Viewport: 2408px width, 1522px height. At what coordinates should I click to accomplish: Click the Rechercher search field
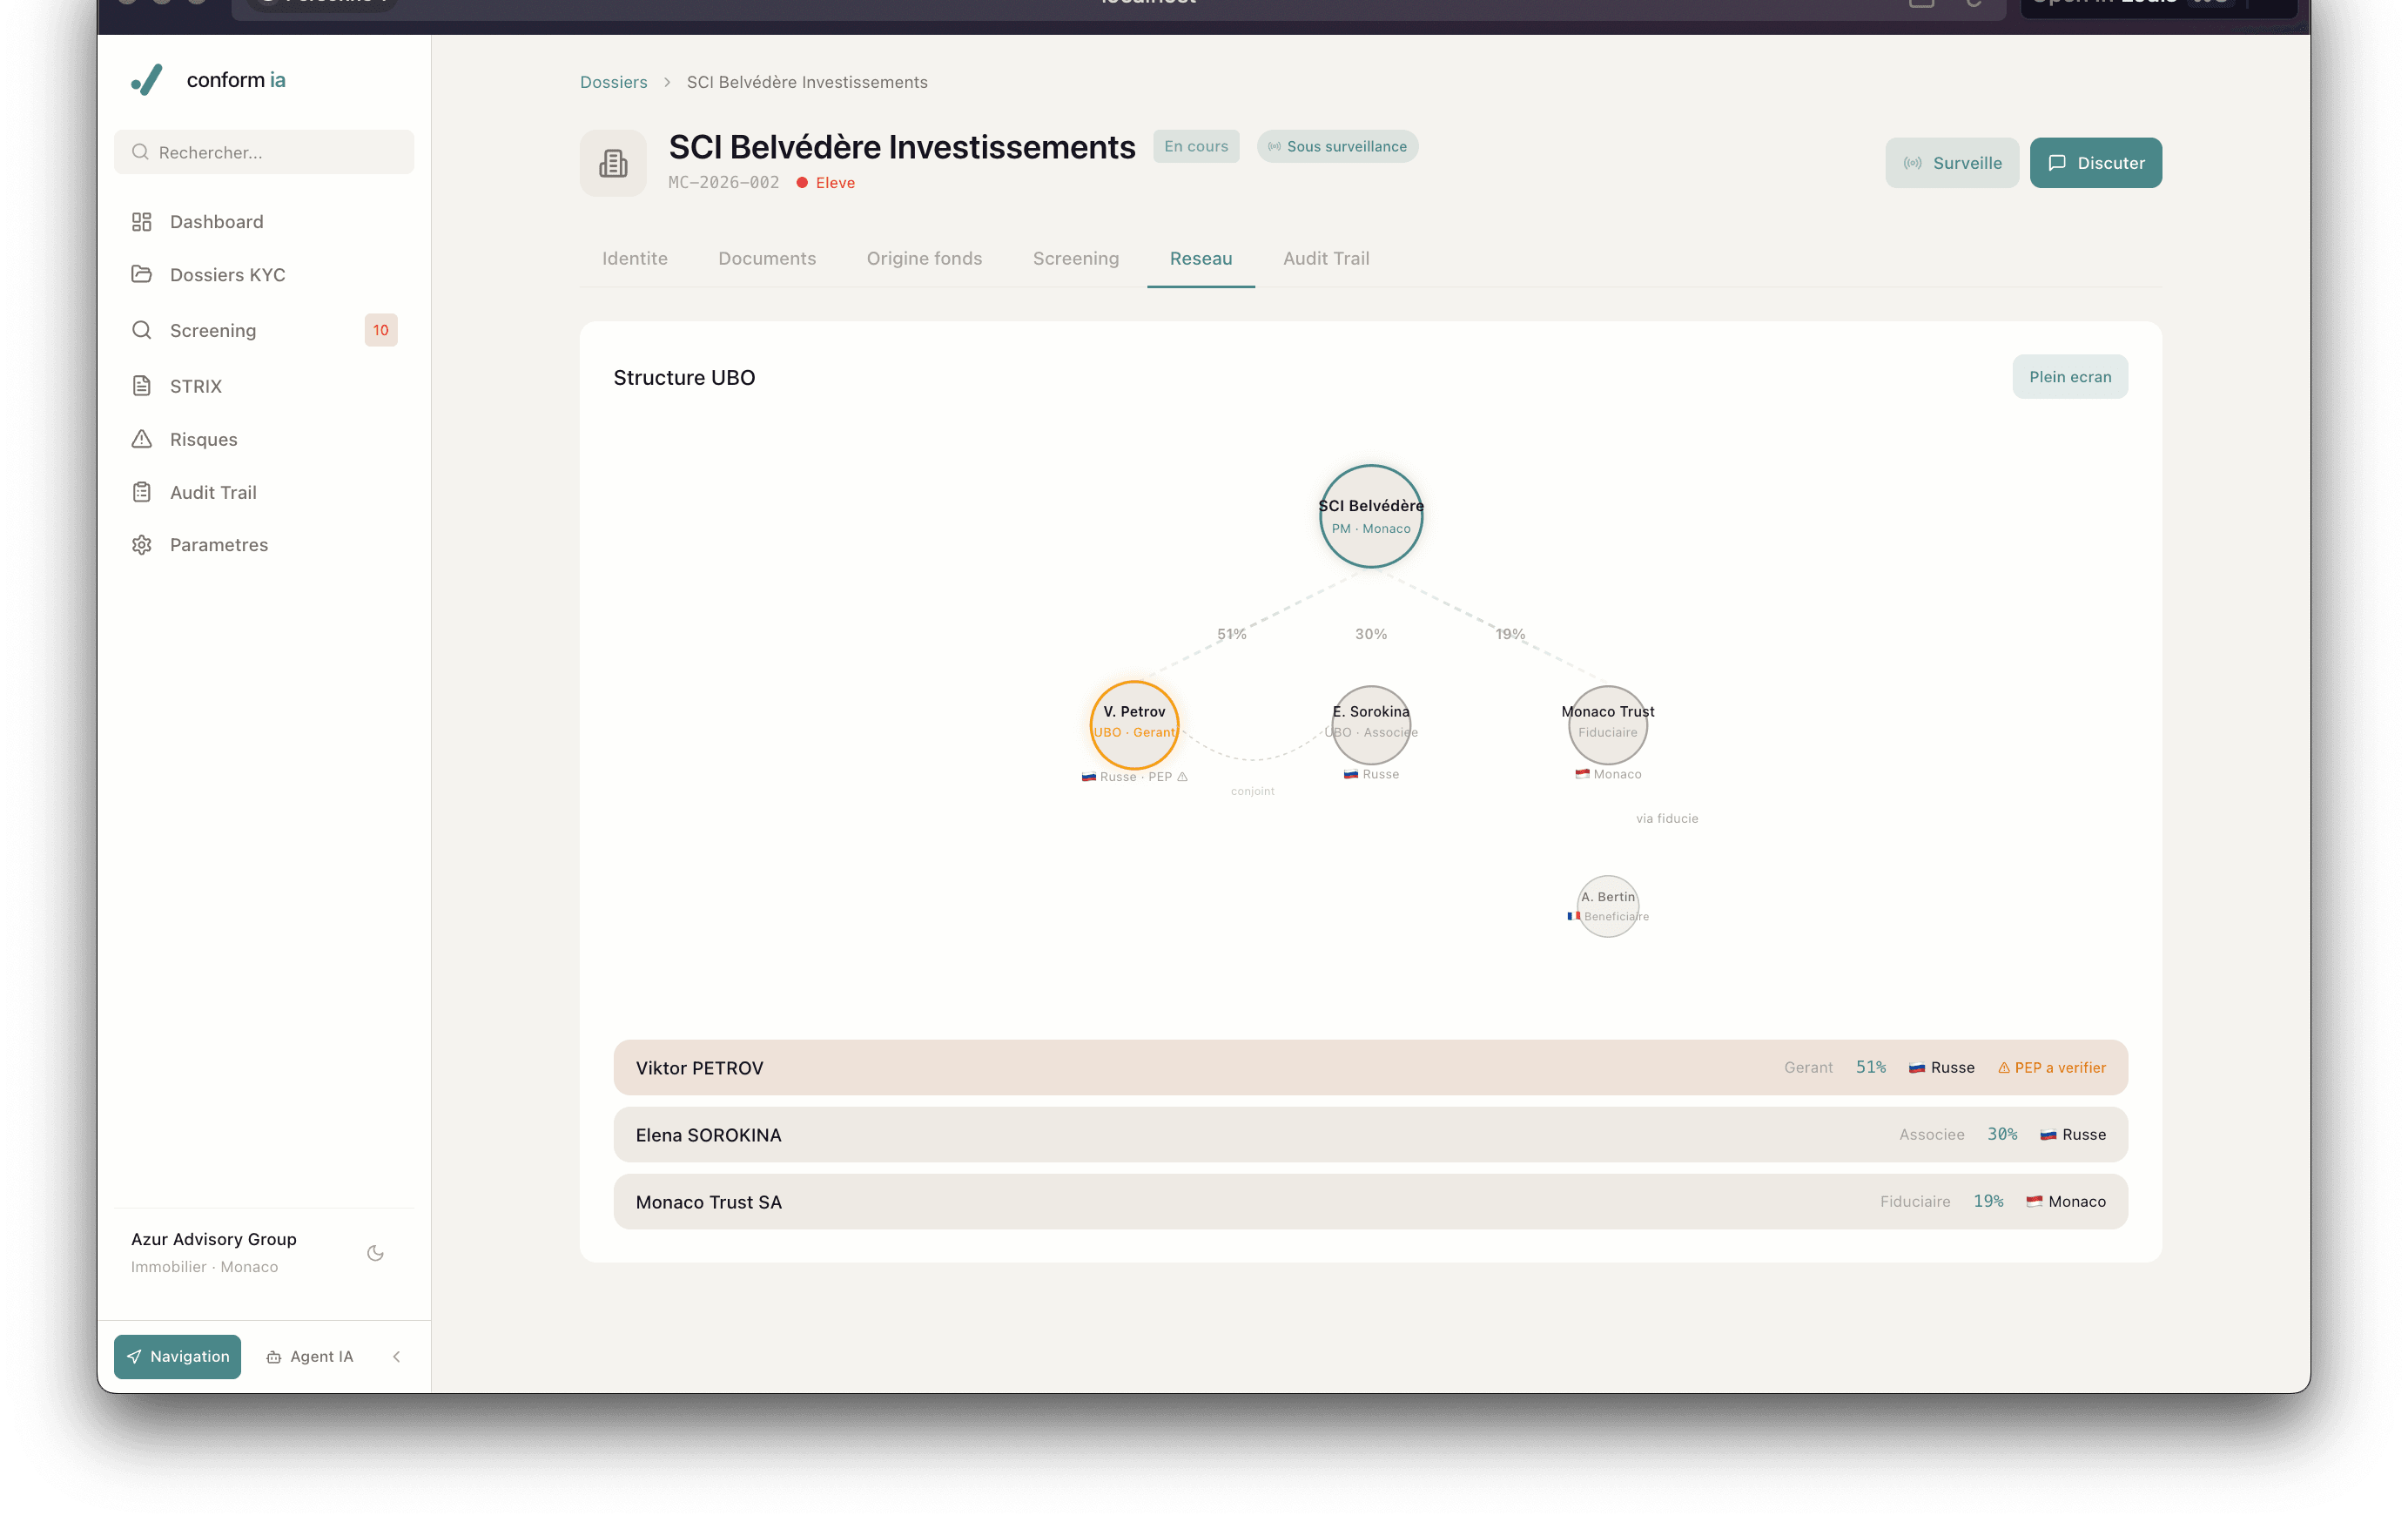(263, 152)
